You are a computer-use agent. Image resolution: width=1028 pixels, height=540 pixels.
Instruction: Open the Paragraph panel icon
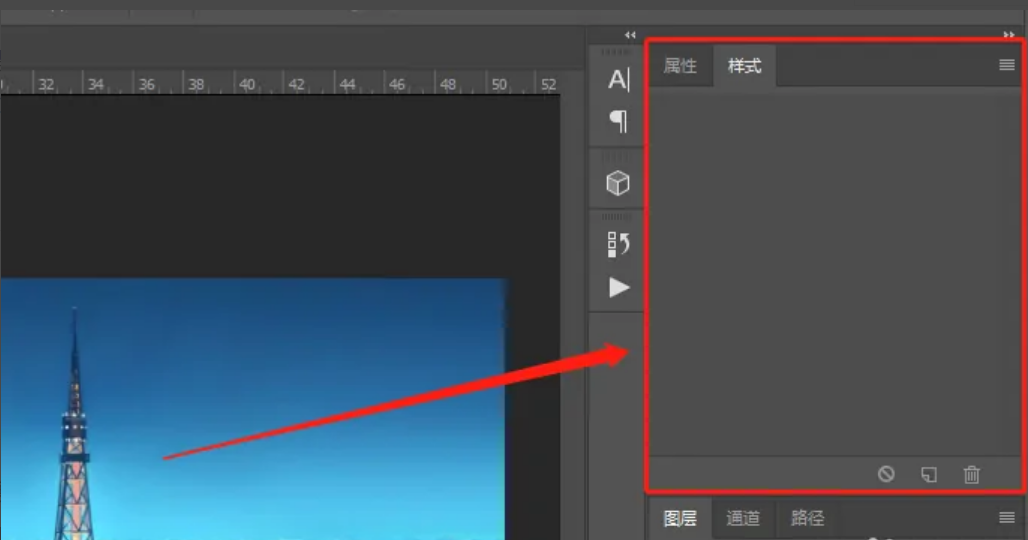(x=619, y=121)
